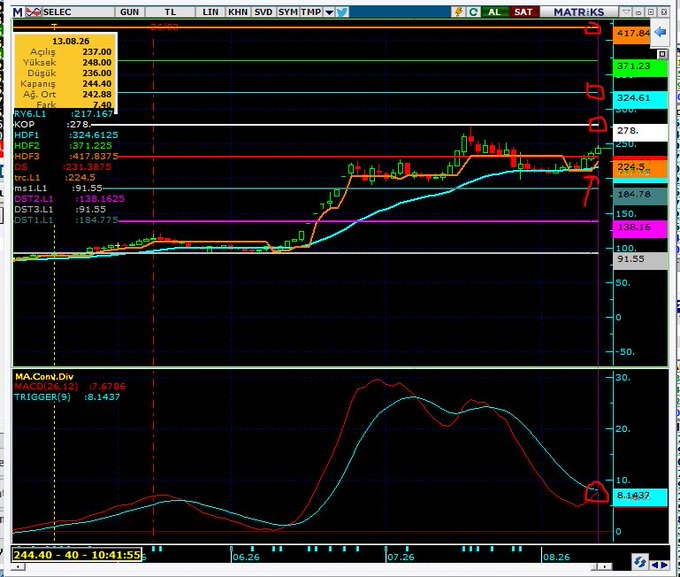
Task: Click the DST2.L1 indicator label
Action: click(x=34, y=199)
